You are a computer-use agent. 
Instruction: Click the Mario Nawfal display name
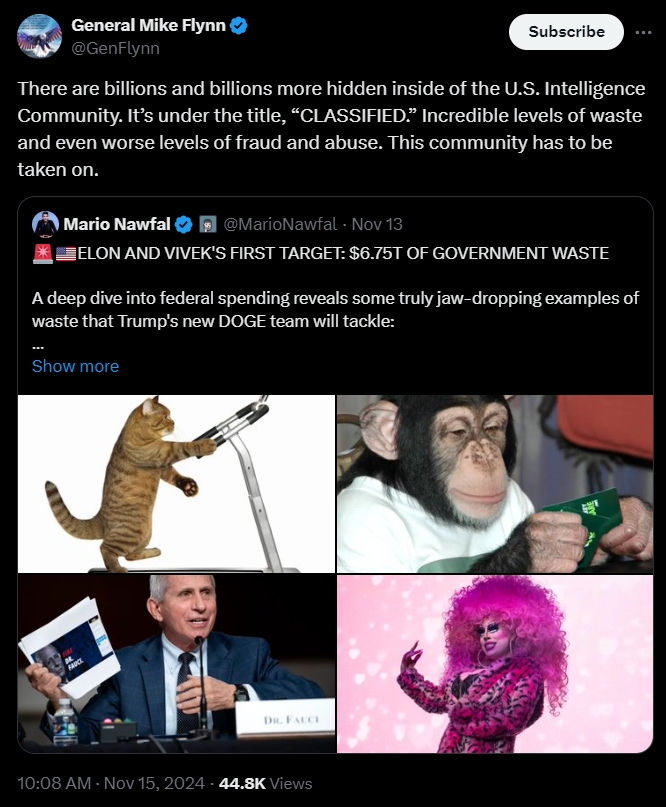pyautogui.click(x=117, y=224)
